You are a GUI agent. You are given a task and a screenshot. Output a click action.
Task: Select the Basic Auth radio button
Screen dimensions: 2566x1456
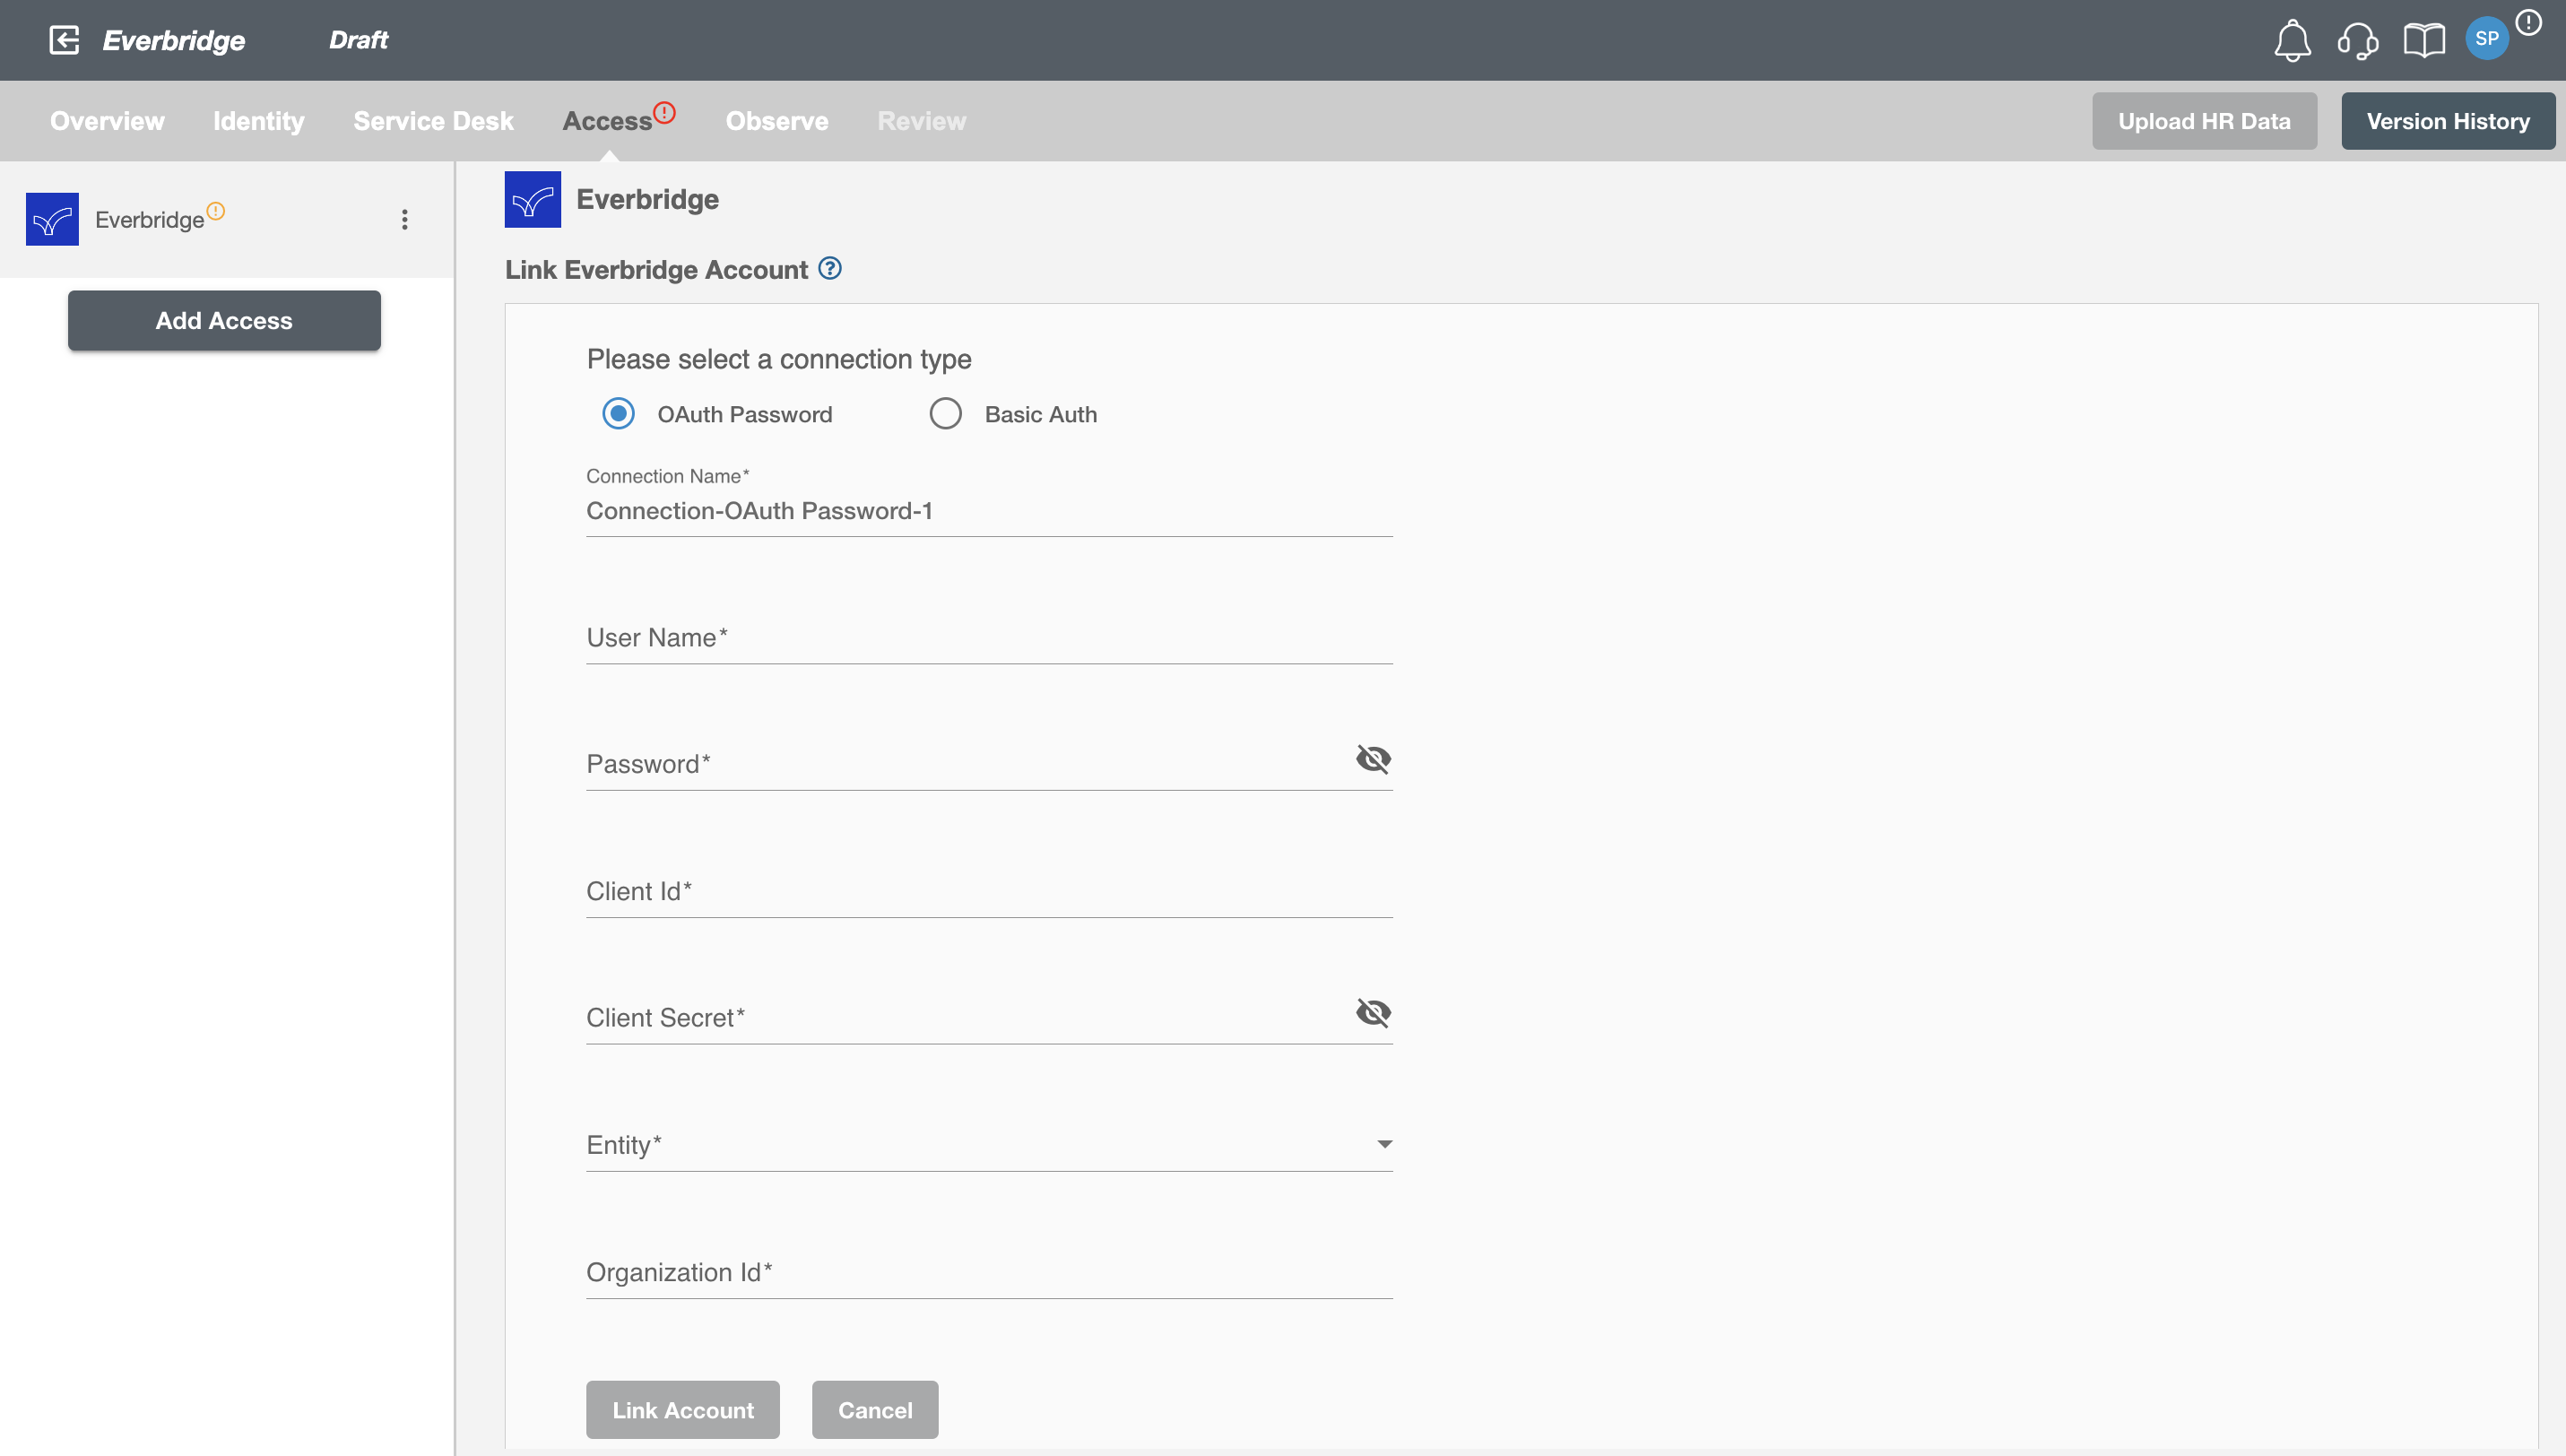tap(947, 412)
